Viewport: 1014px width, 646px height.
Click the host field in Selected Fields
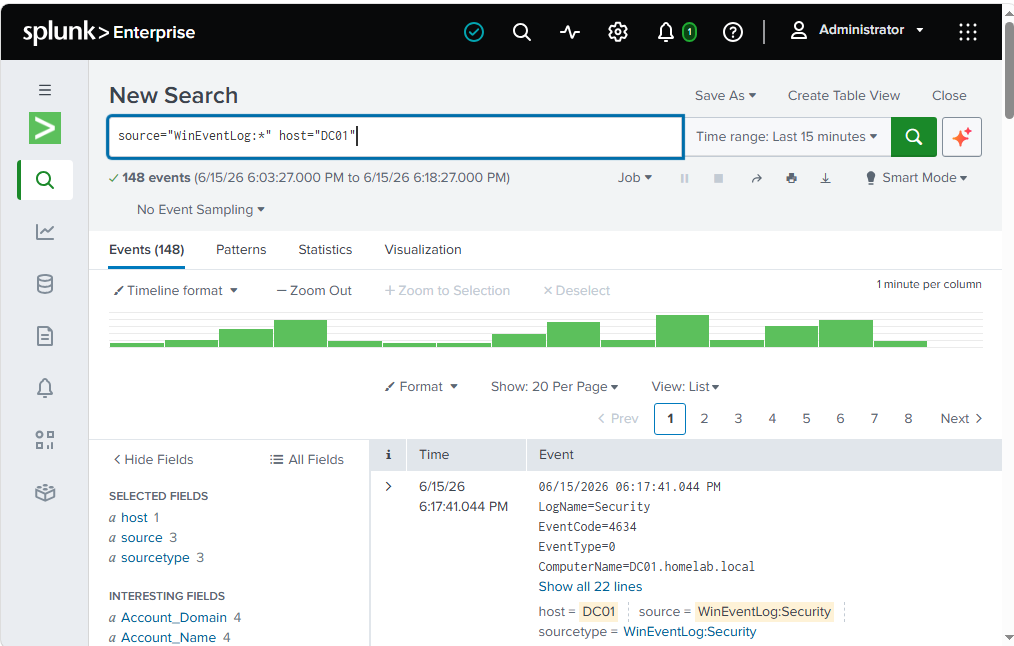(x=135, y=517)
